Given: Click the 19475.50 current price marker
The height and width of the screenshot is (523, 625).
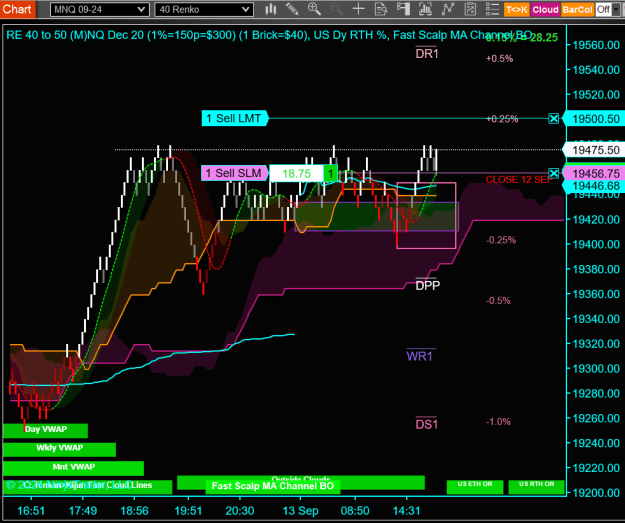Looking at the screenshot, I should click(594, 150).
